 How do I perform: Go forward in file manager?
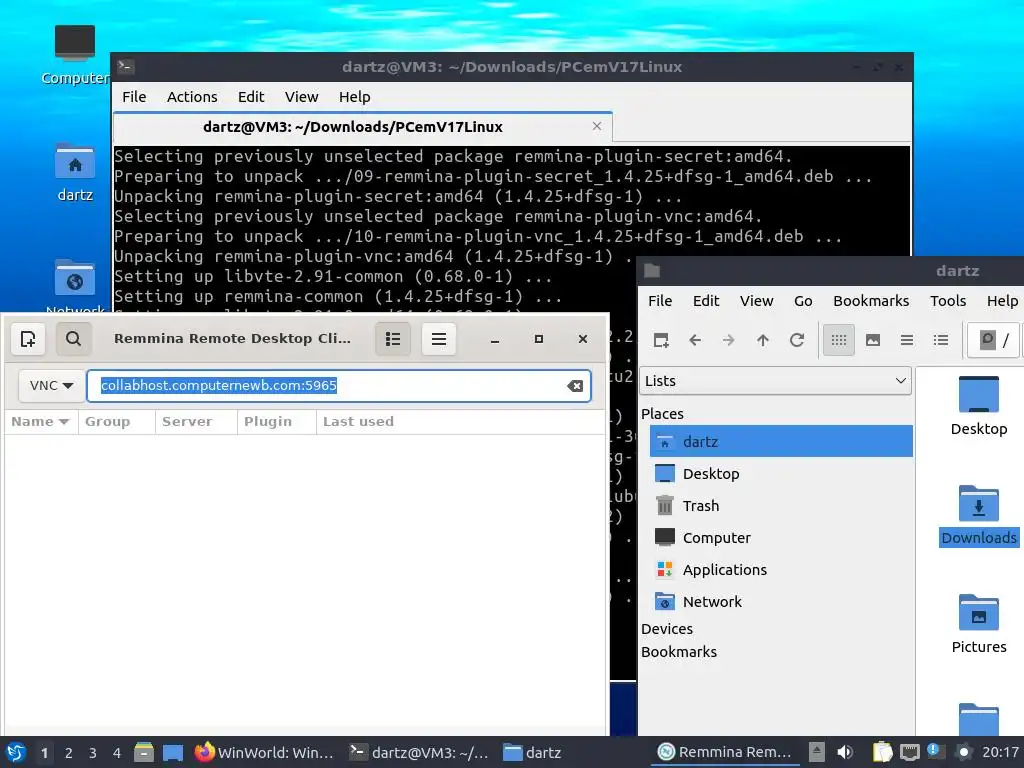coord(729,340)
